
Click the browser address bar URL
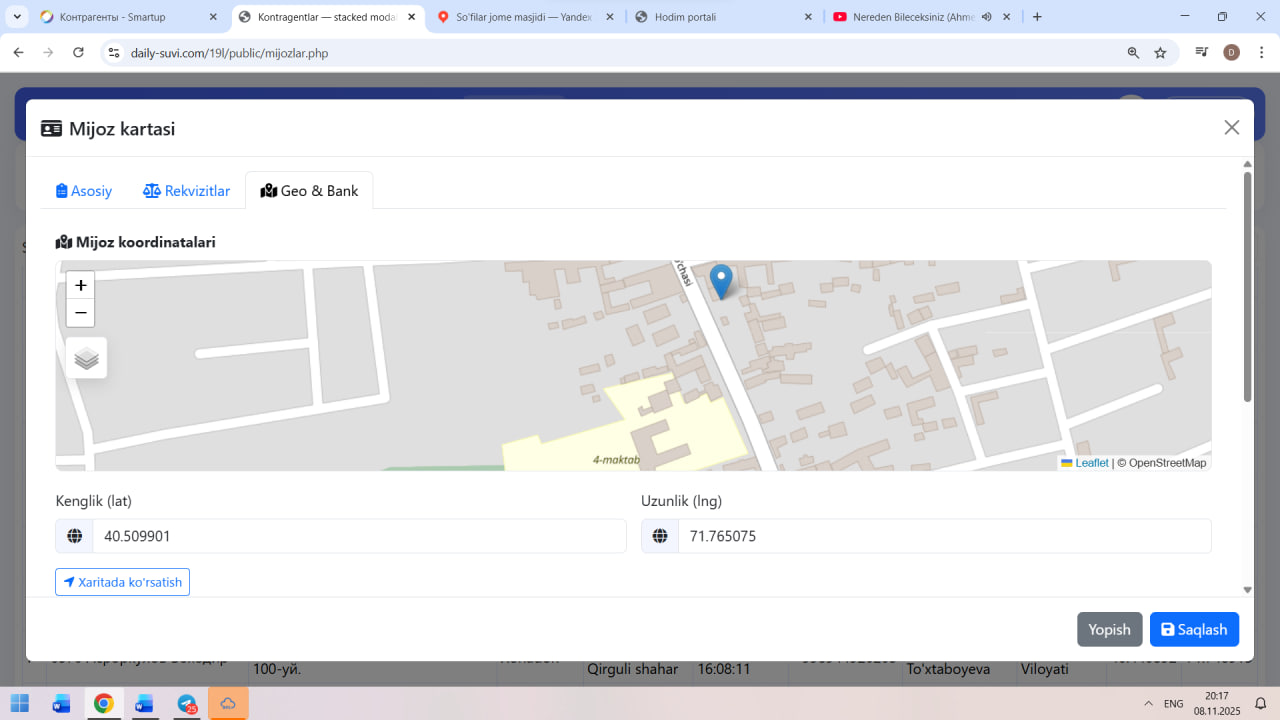229,53
